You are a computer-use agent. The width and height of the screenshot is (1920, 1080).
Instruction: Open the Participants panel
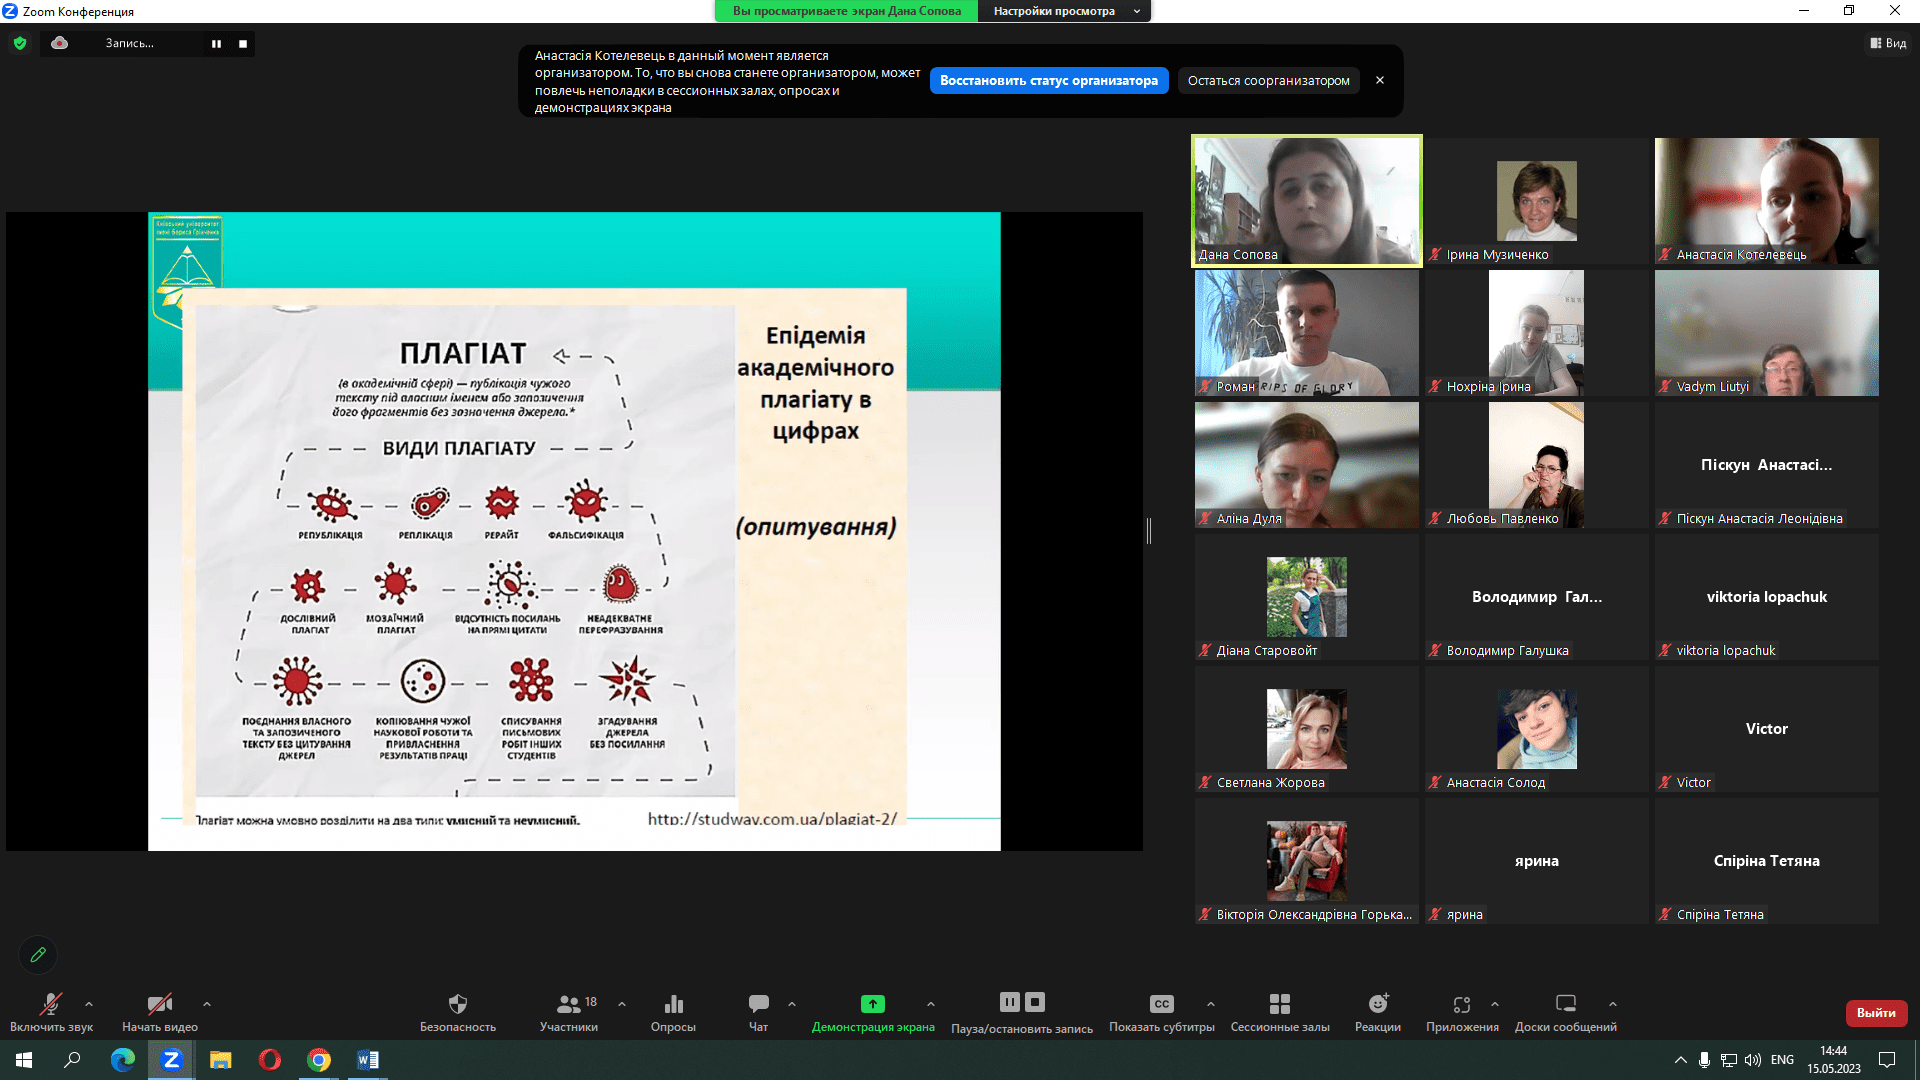pyautogui.click(x=568, y=1004)
